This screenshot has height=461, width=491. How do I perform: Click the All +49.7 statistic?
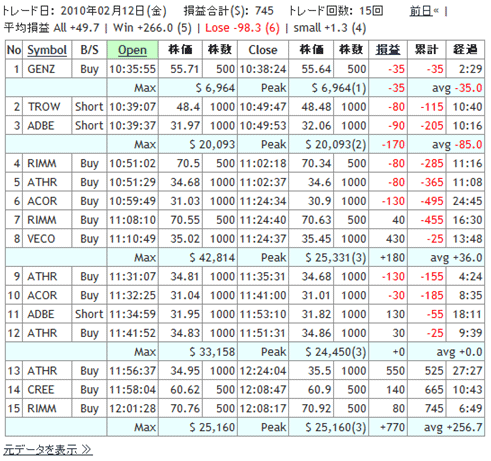76,28
